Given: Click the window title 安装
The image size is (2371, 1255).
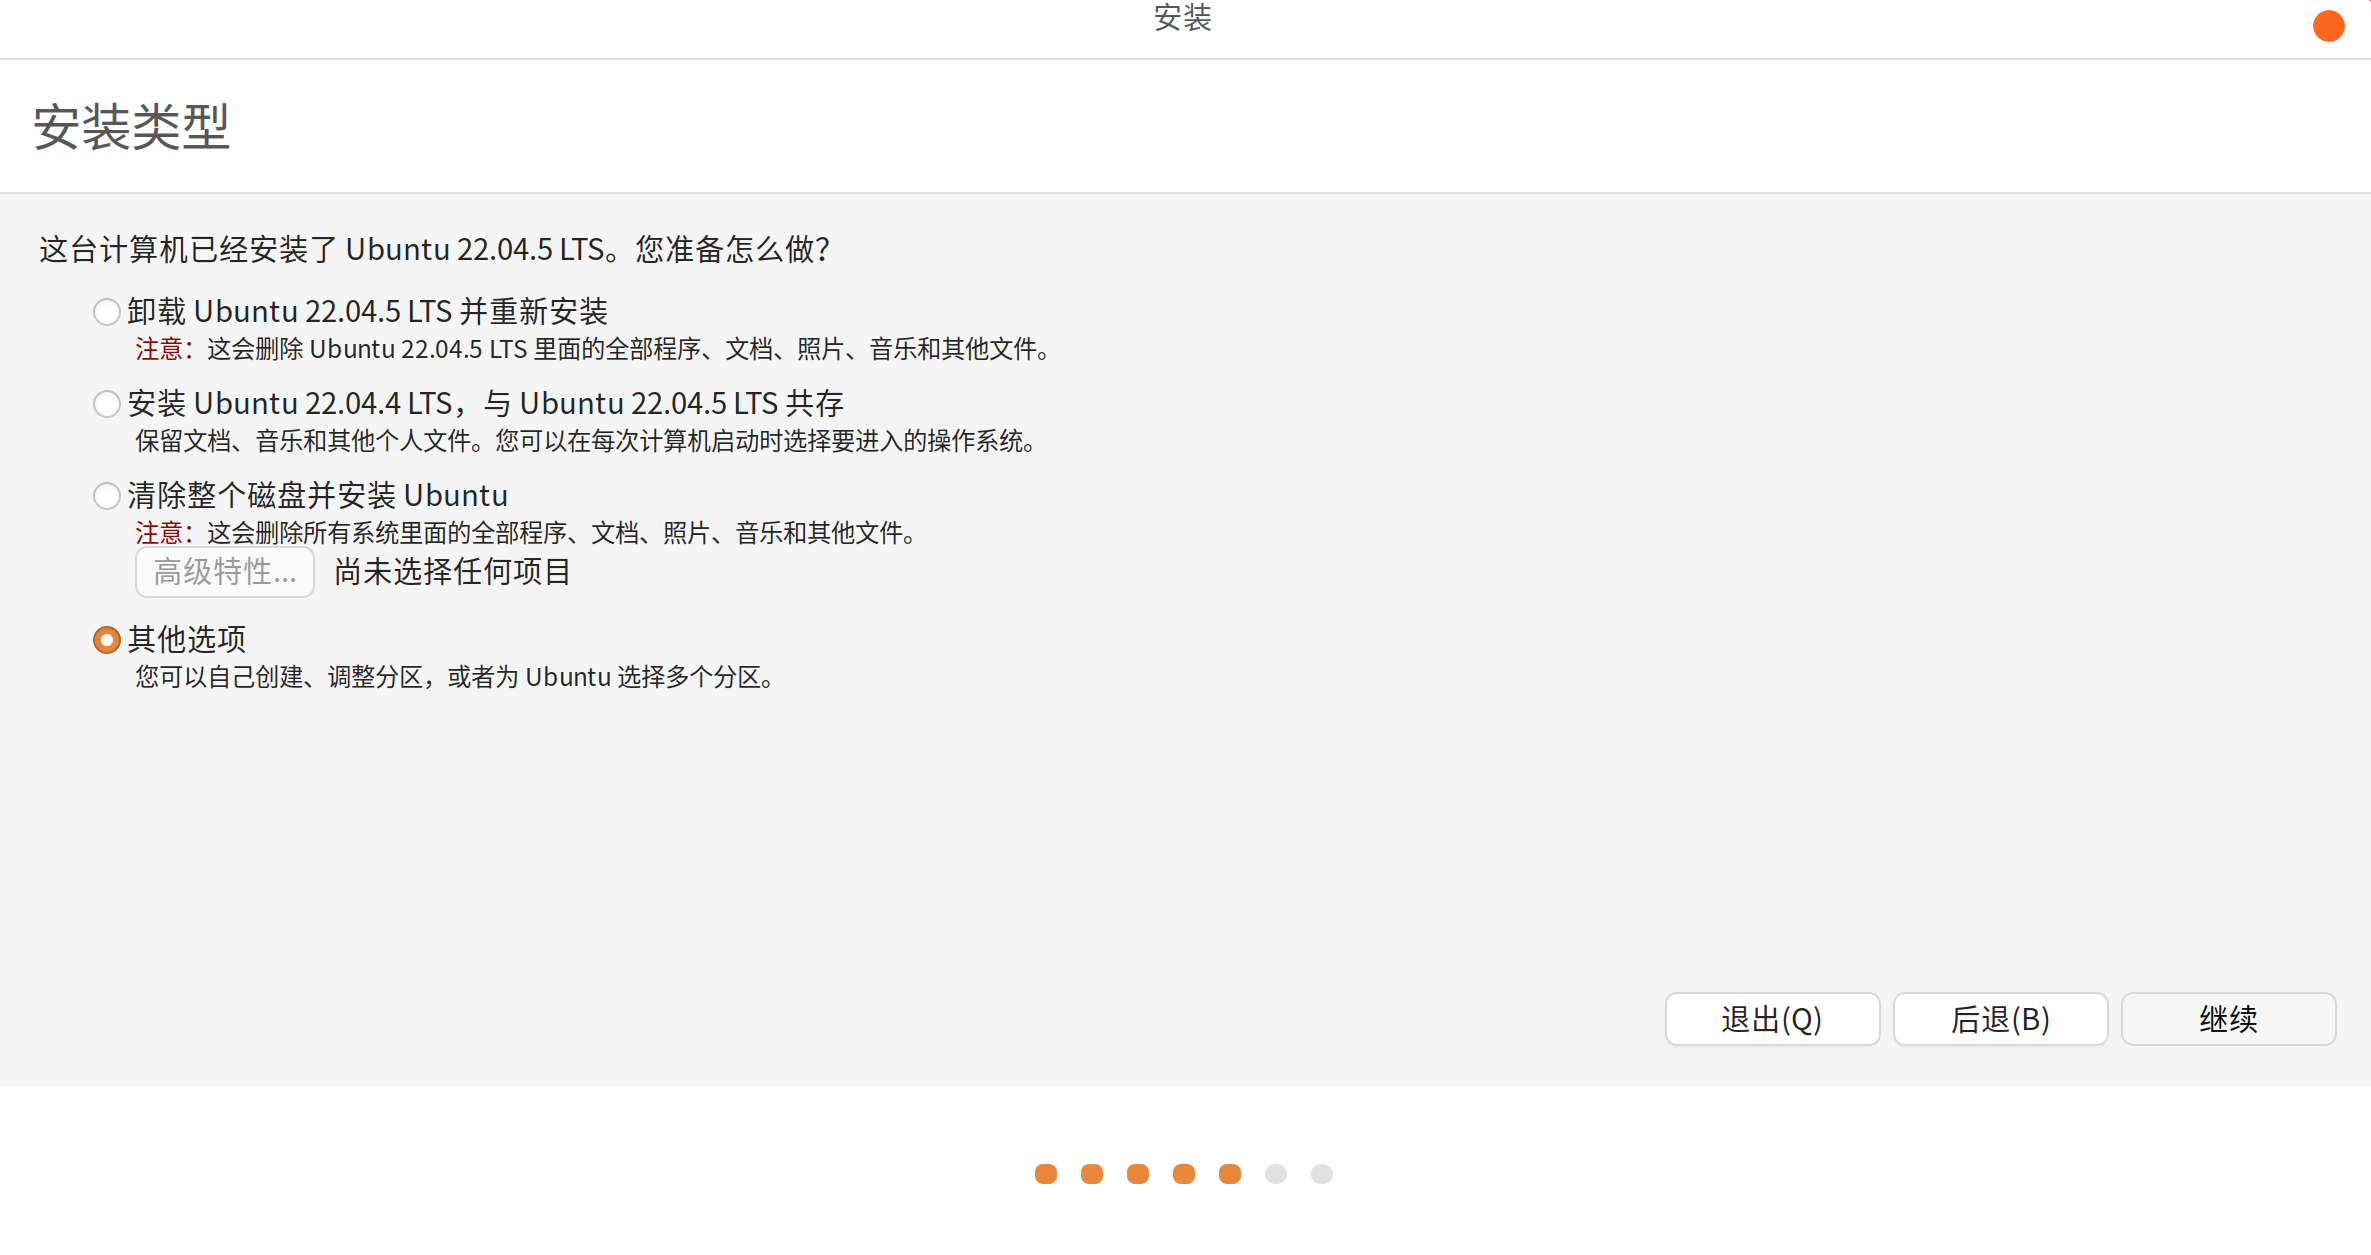Looking at the screenshot, I should [x=1183, y=18].
